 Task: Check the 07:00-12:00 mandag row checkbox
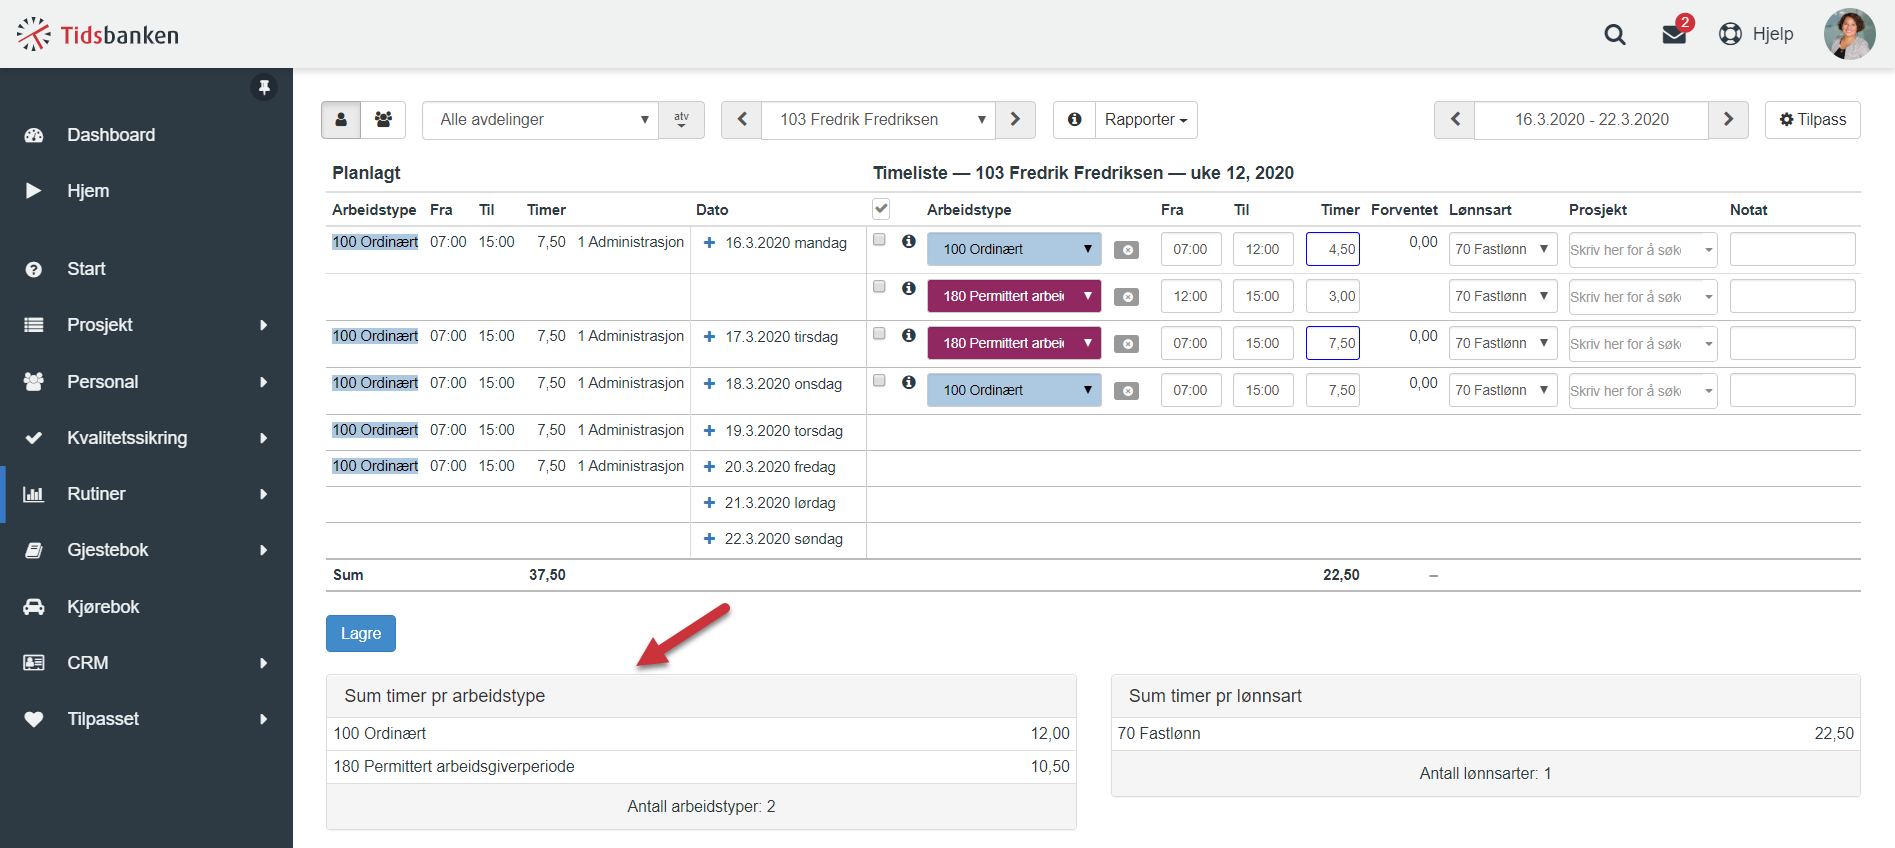(x=879, y=240)
